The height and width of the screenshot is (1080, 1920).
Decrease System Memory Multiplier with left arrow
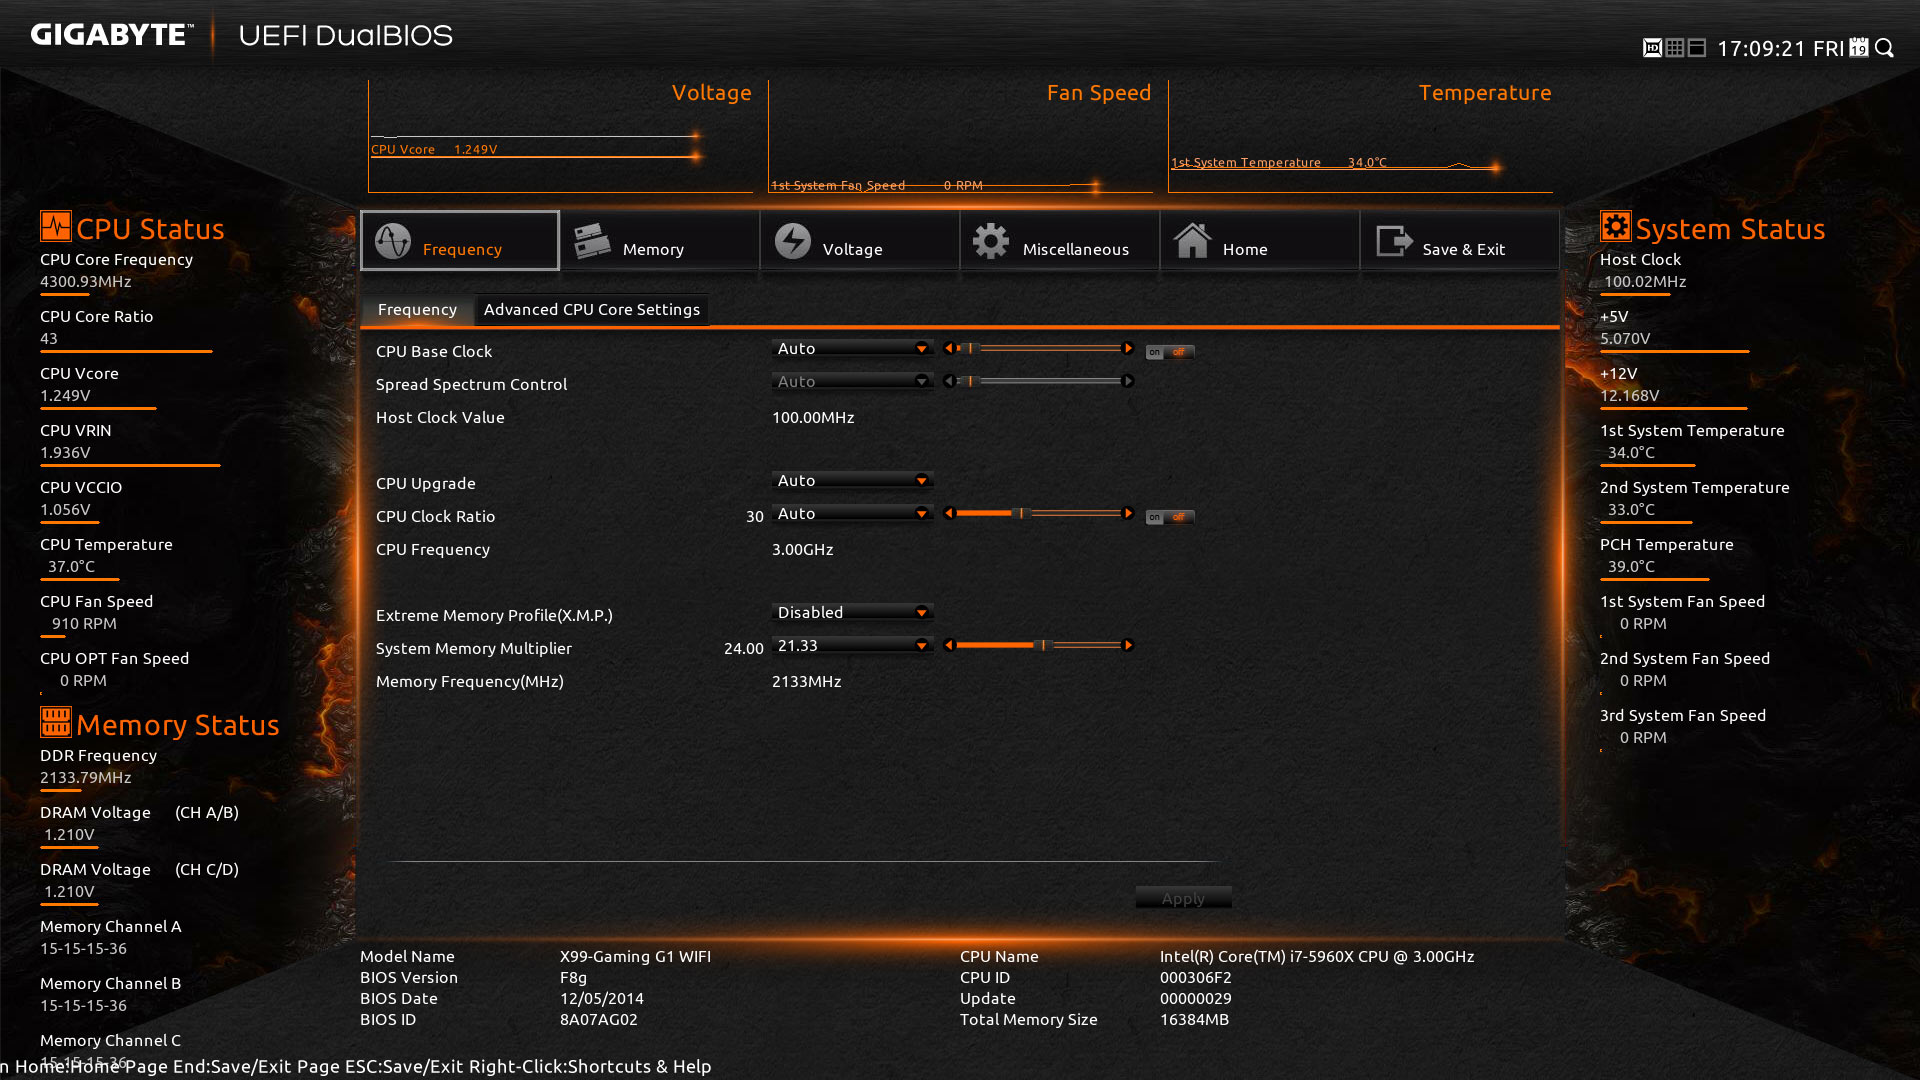point(949,645)
